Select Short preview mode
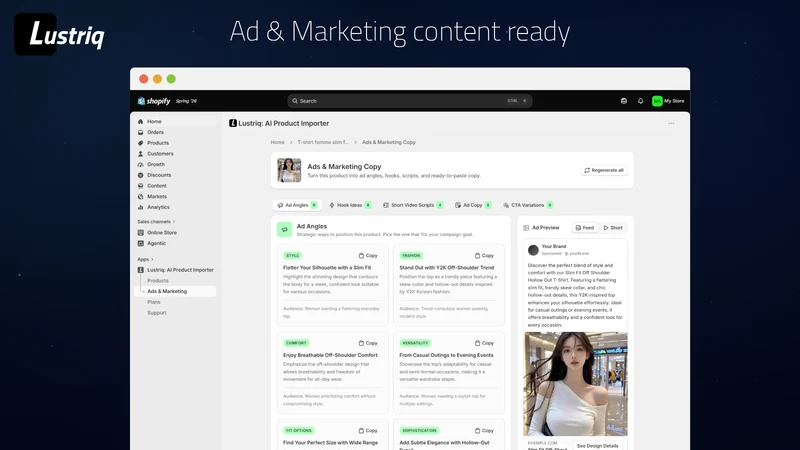 point(613,228)
